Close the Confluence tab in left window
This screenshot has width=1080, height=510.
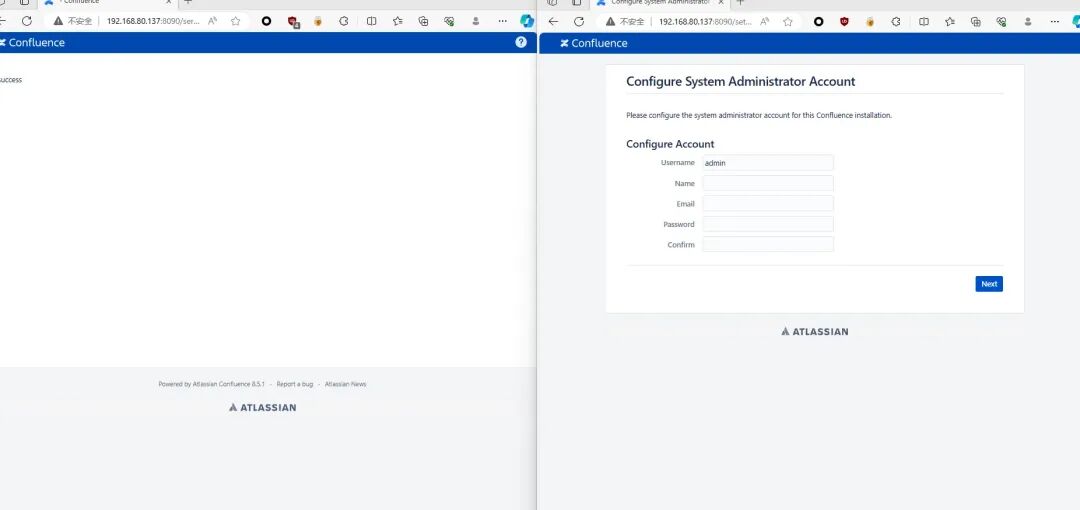(168, 2)
